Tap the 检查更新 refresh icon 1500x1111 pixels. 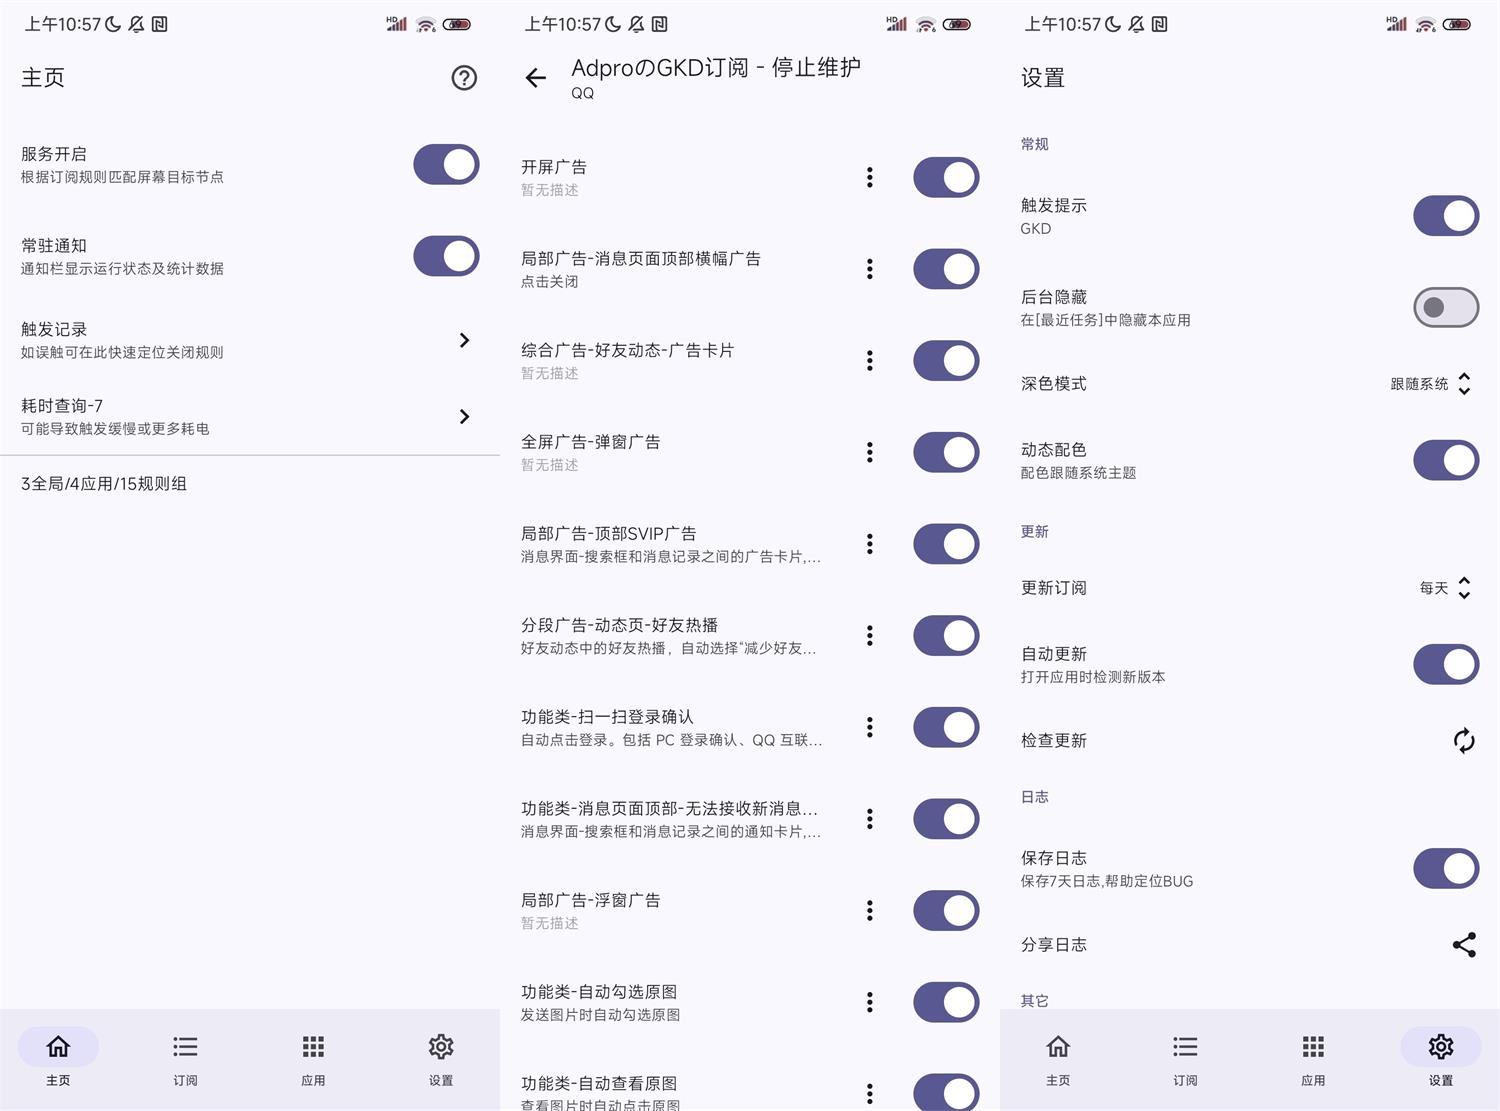pos(1463,740)
